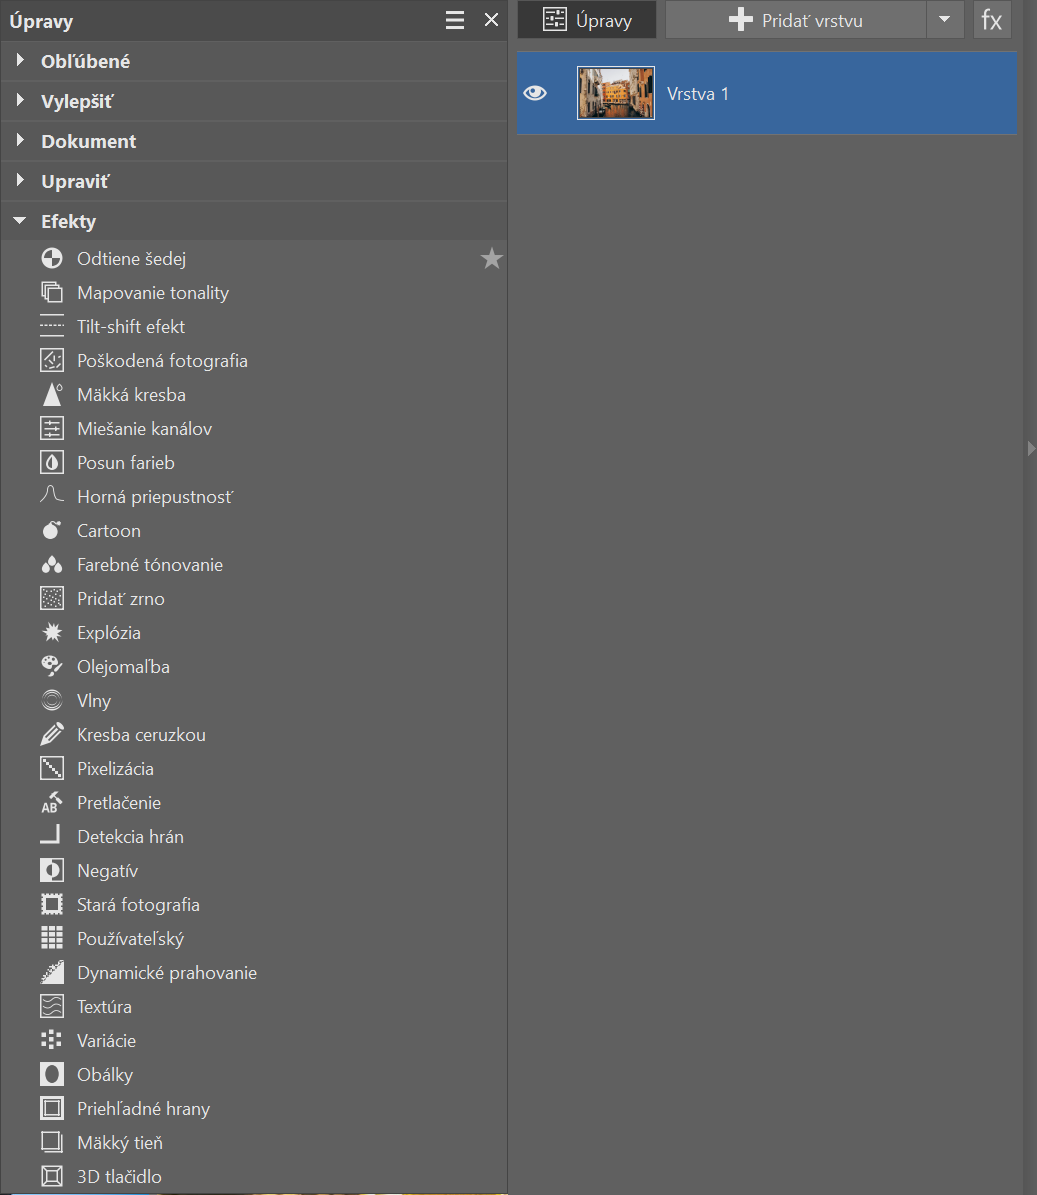Click the Olejomaľba label

click(x=123, y=667)
